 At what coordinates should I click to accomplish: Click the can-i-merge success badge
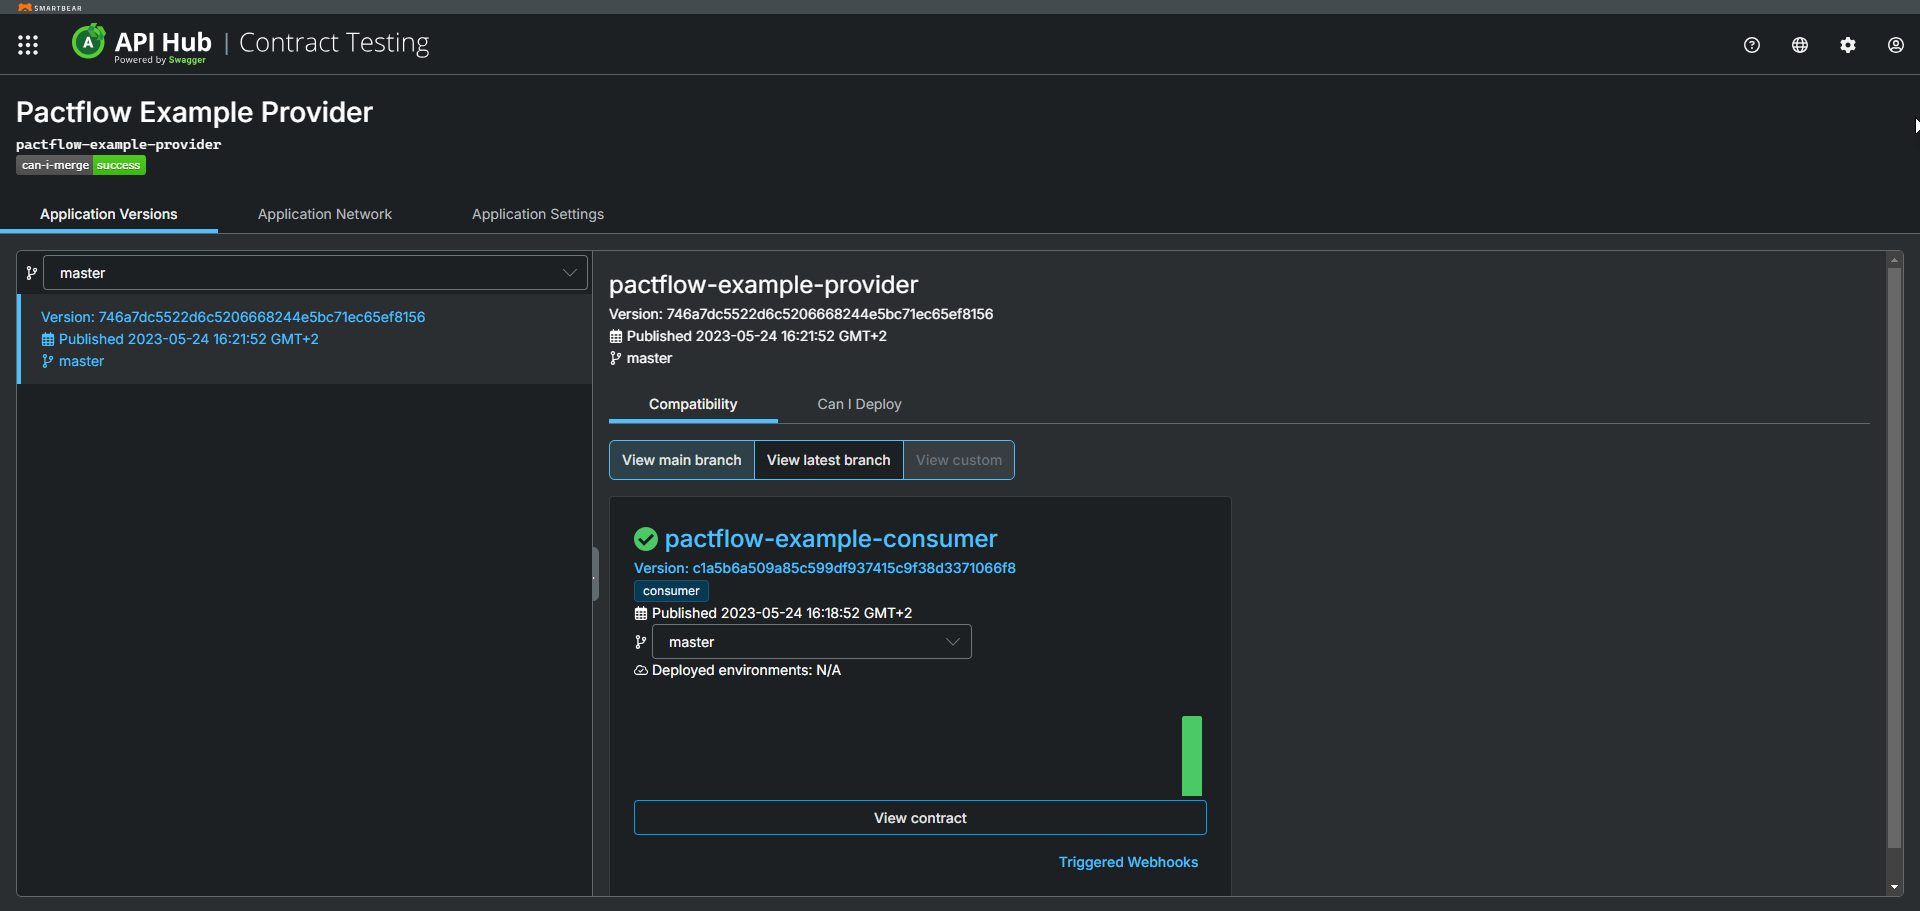(x=81, y=165)
